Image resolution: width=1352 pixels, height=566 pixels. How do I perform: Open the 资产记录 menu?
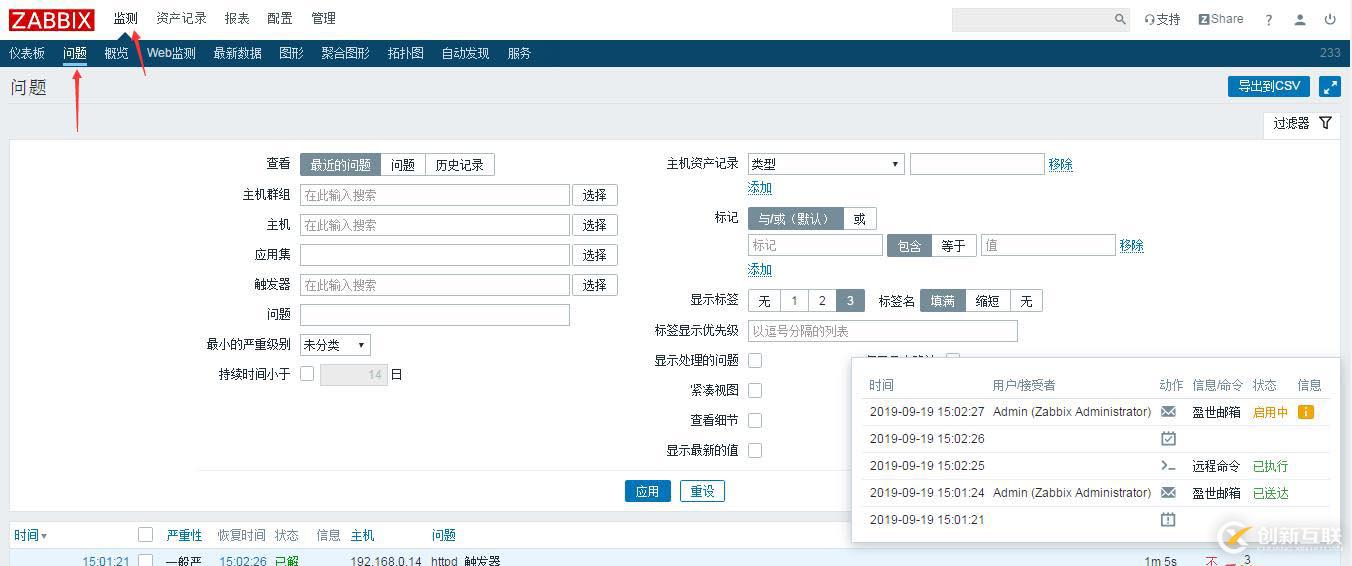pyautogui.click(x=181, y=18)
